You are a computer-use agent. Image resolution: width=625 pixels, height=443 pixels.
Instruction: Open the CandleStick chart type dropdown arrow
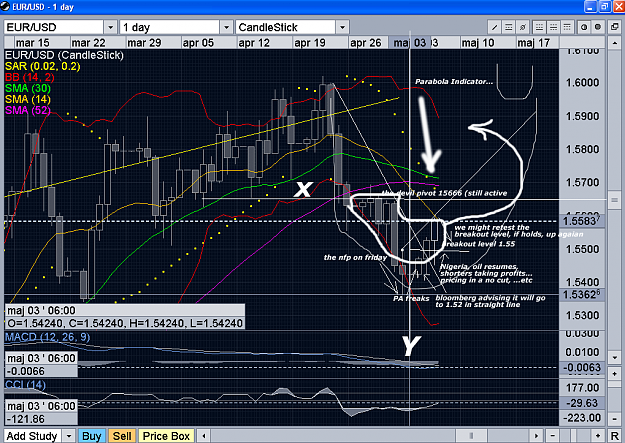coord(342,27)
